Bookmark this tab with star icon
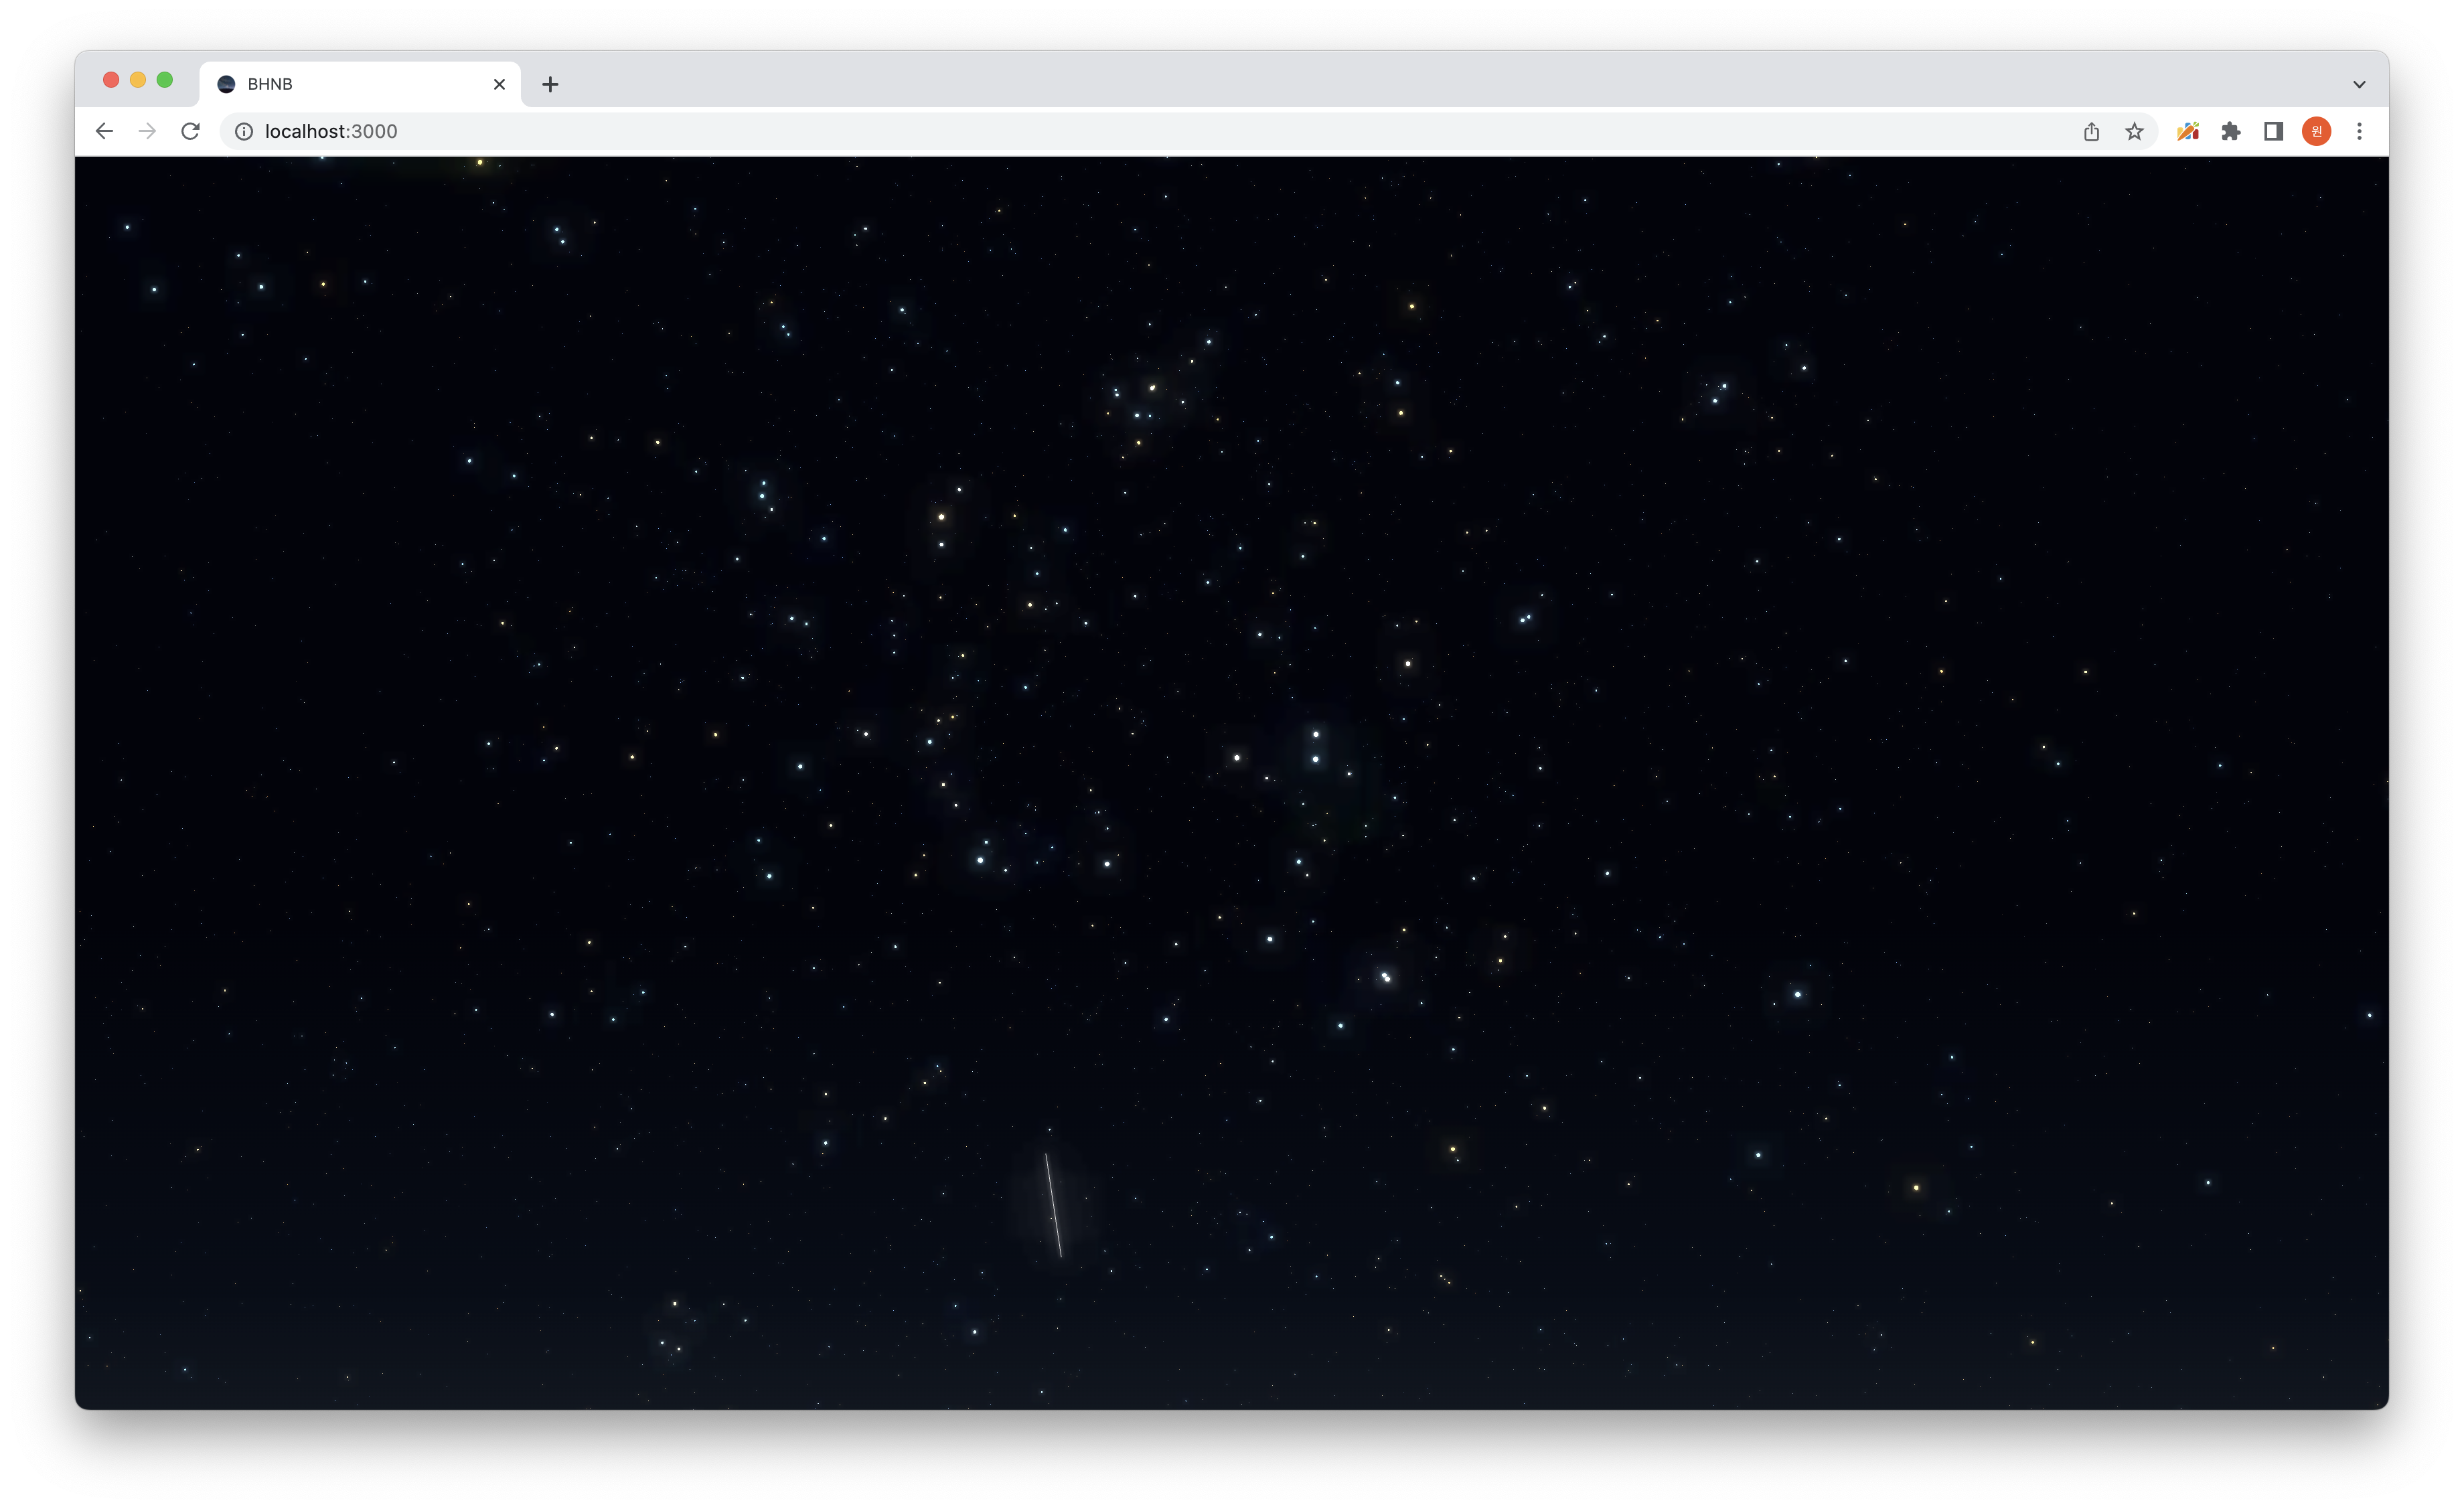The image size is (2464, 1509). (x=2134, y=131)
